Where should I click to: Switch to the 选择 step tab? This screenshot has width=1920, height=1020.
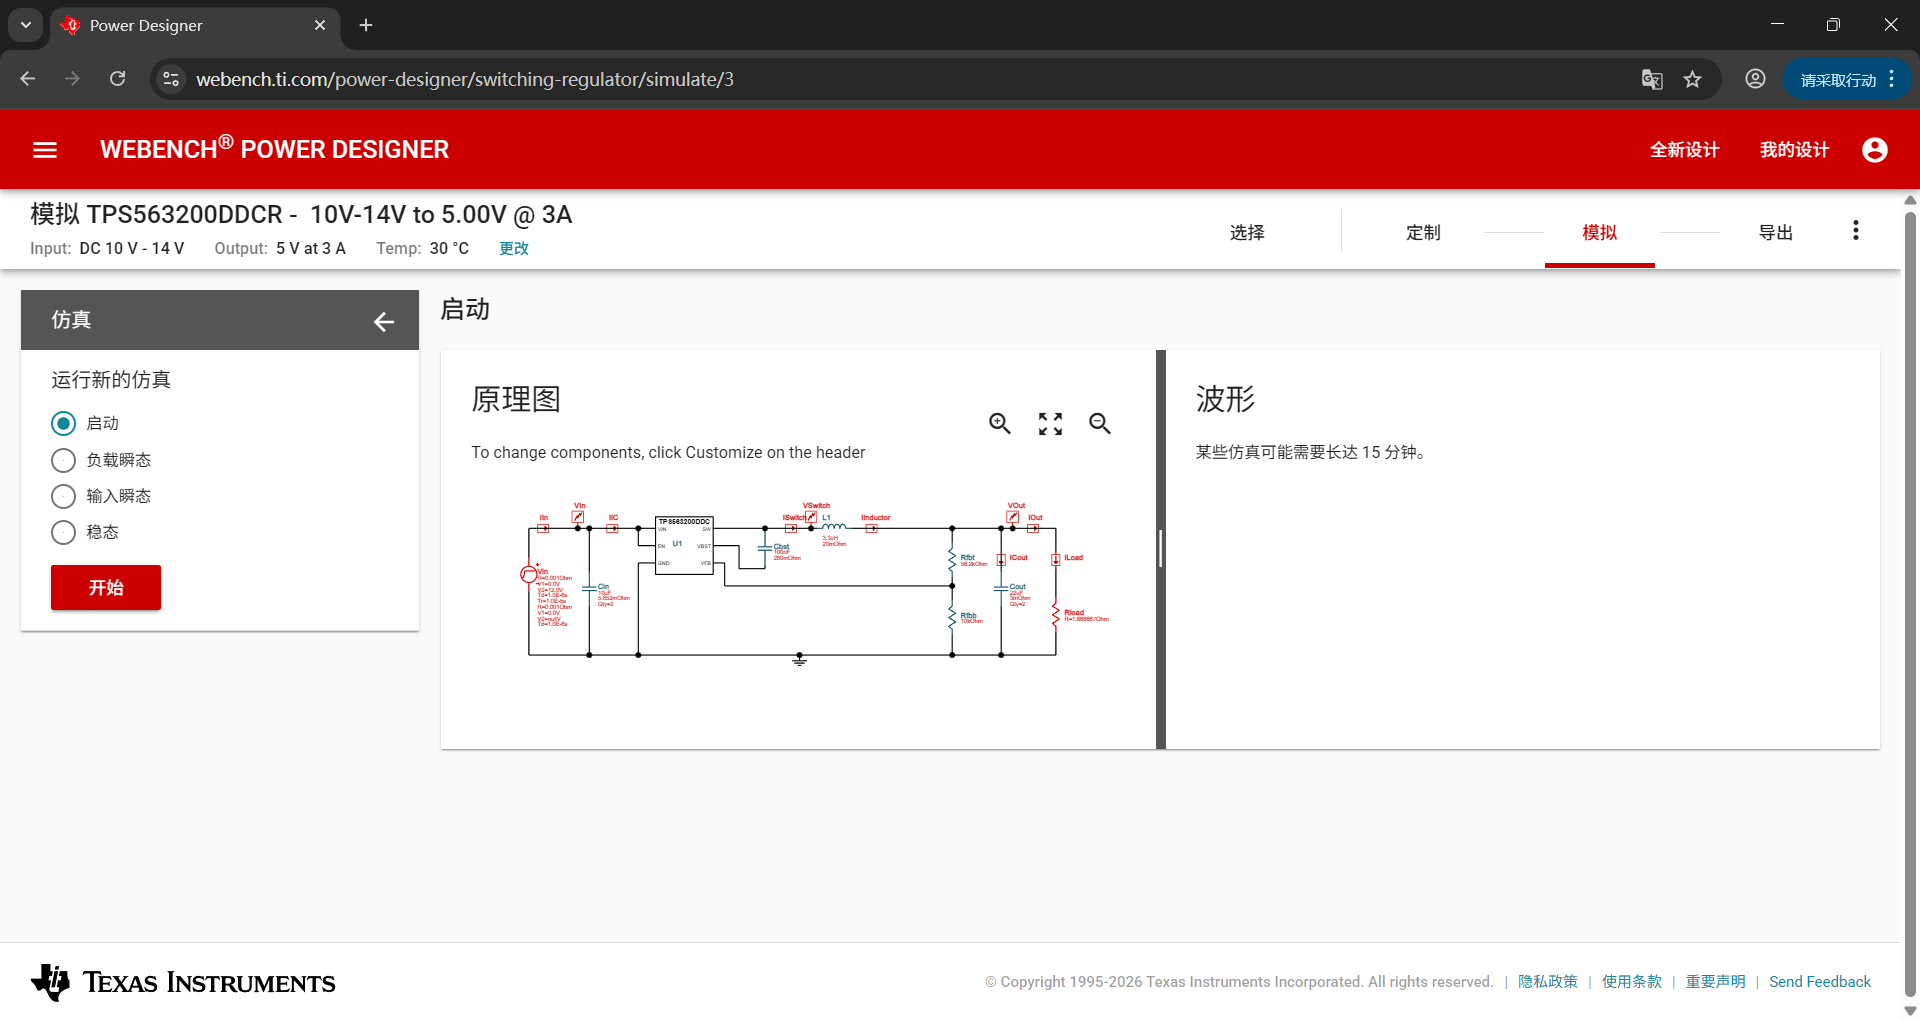click(x=1247, y=233)
